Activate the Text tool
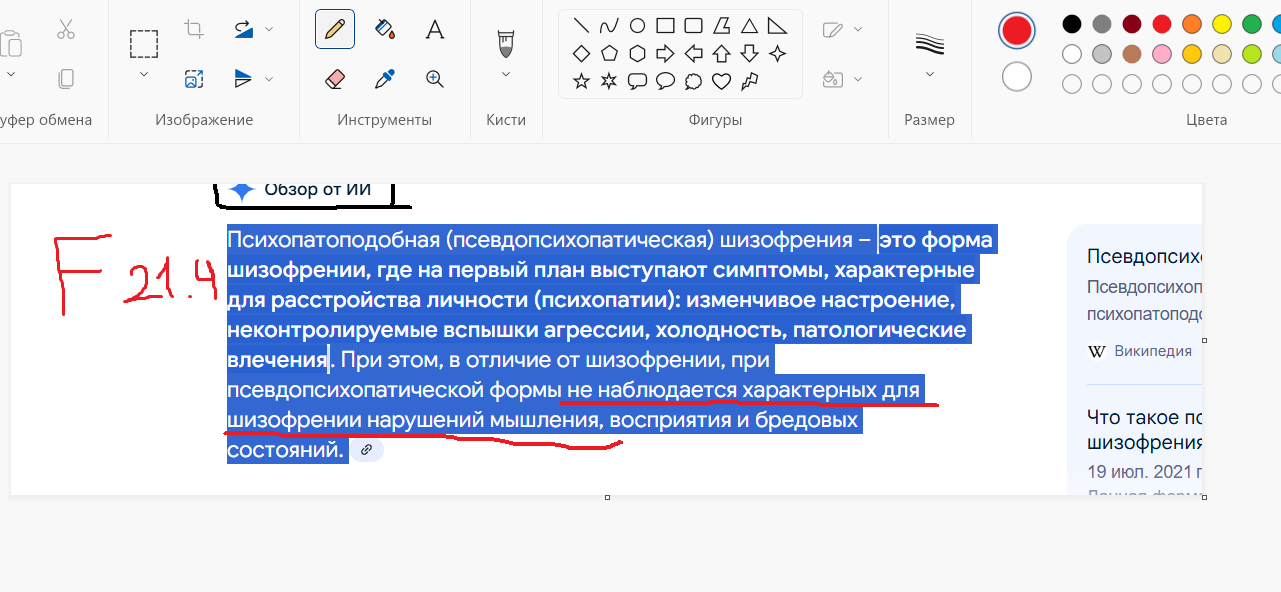1281x592 pixels. [435, 29]
